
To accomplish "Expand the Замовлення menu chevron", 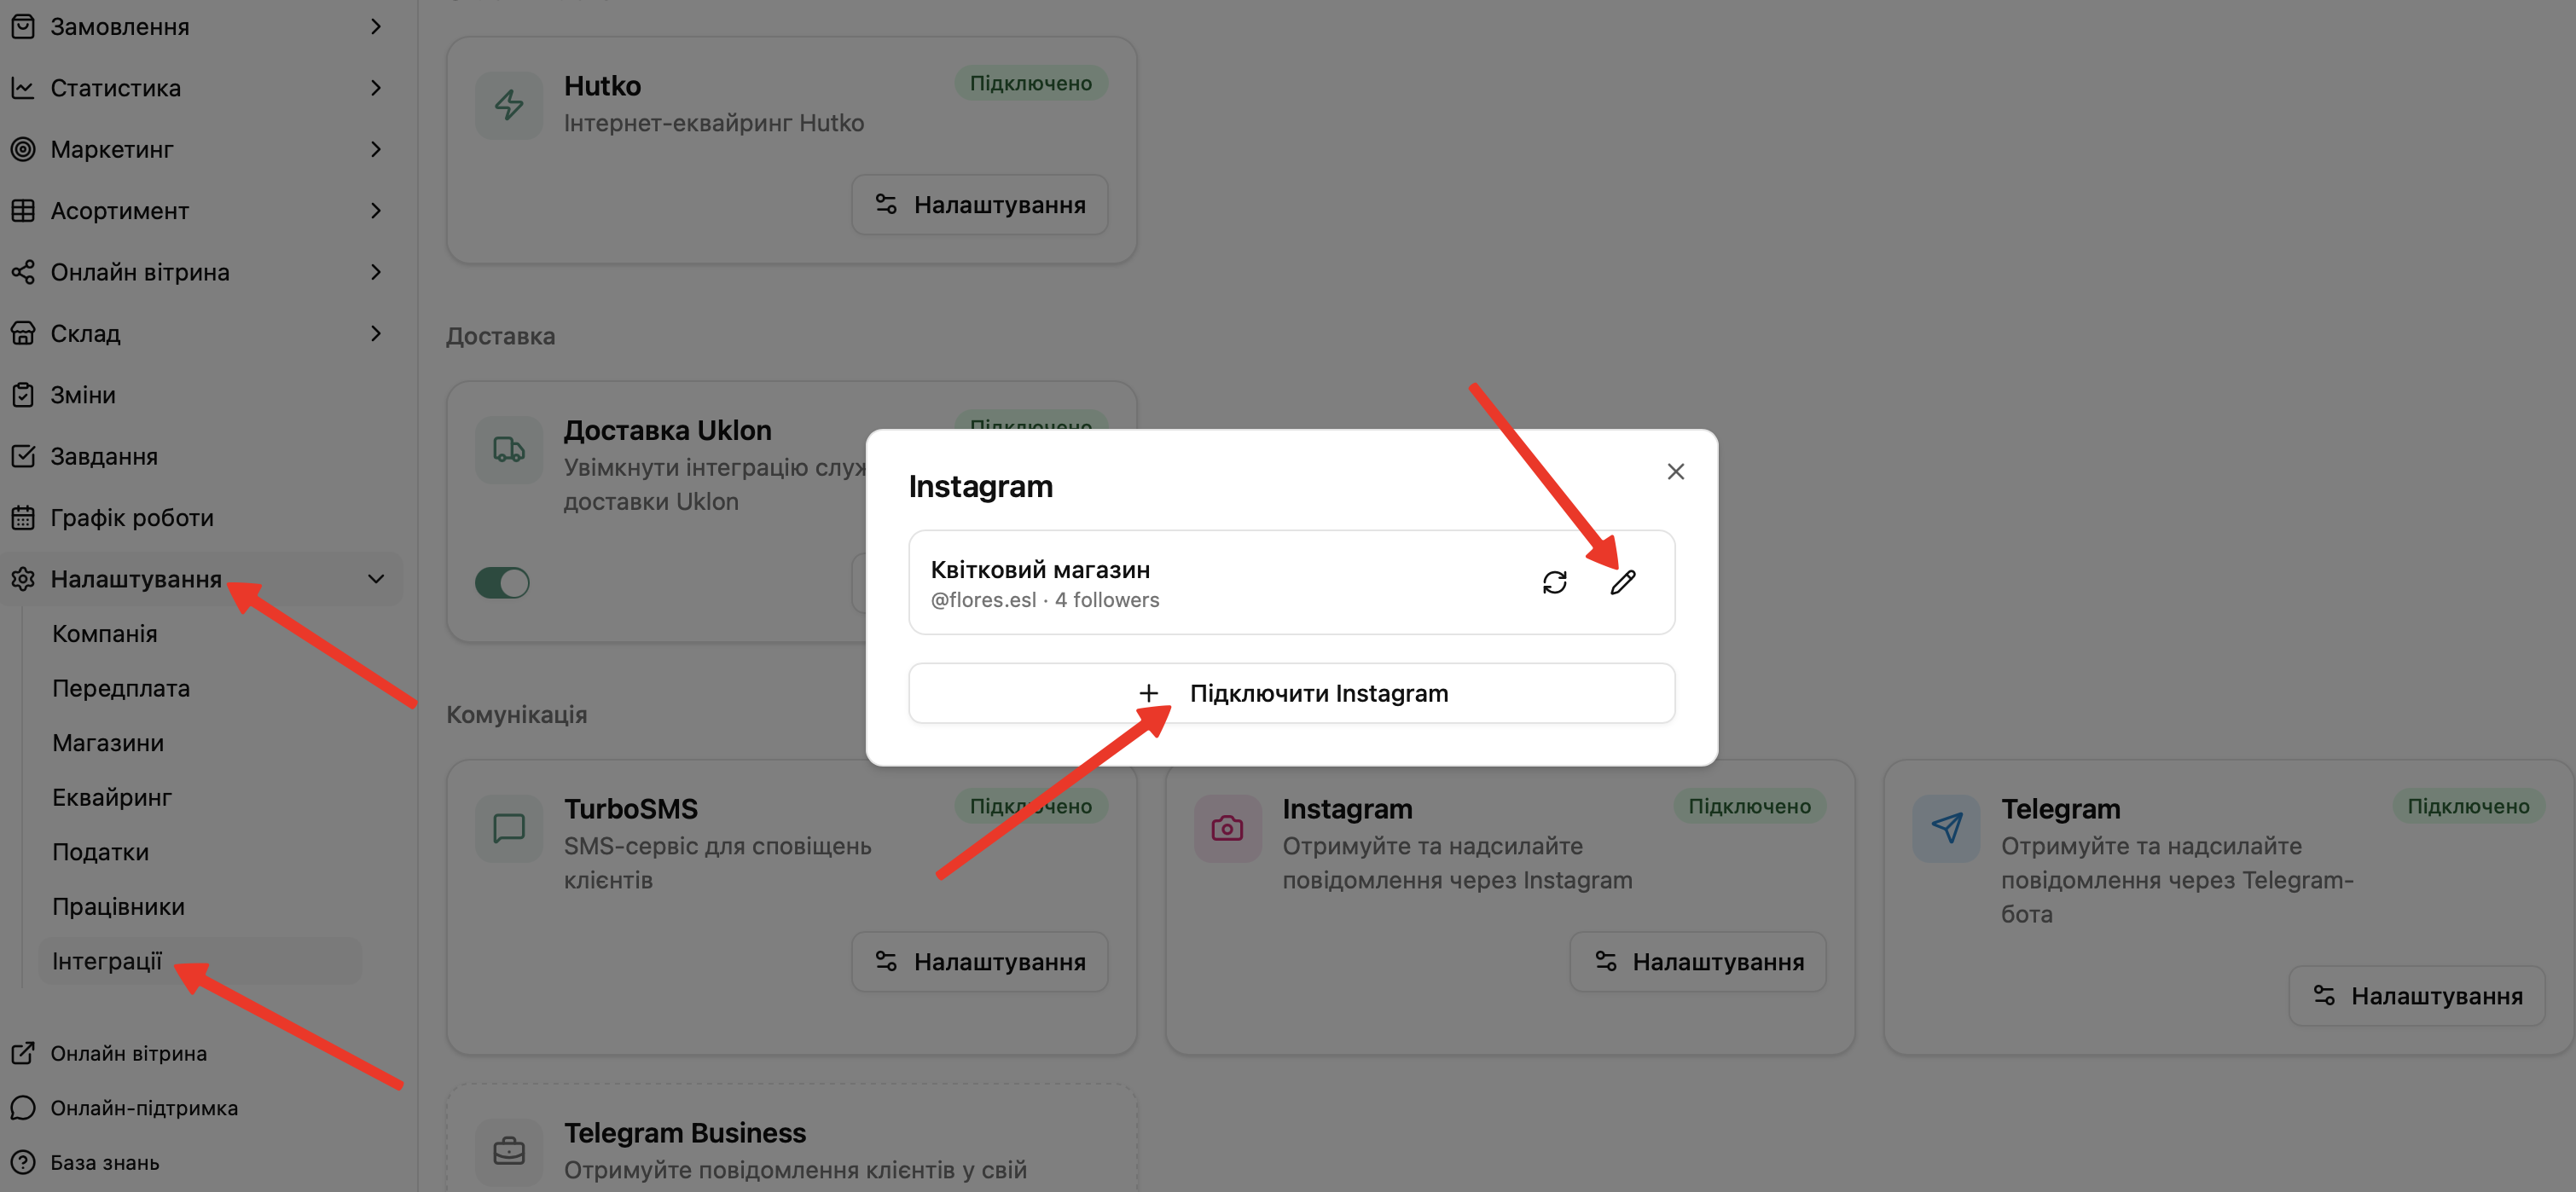I will [376, 27].
